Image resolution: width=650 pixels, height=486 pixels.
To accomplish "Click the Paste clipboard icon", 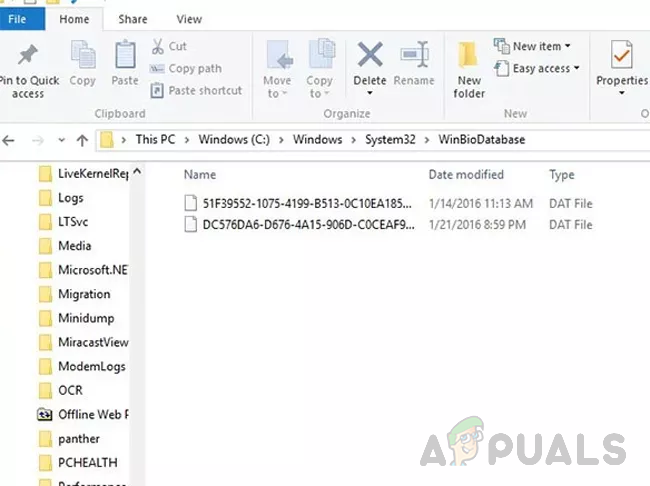I will (125, 54).
